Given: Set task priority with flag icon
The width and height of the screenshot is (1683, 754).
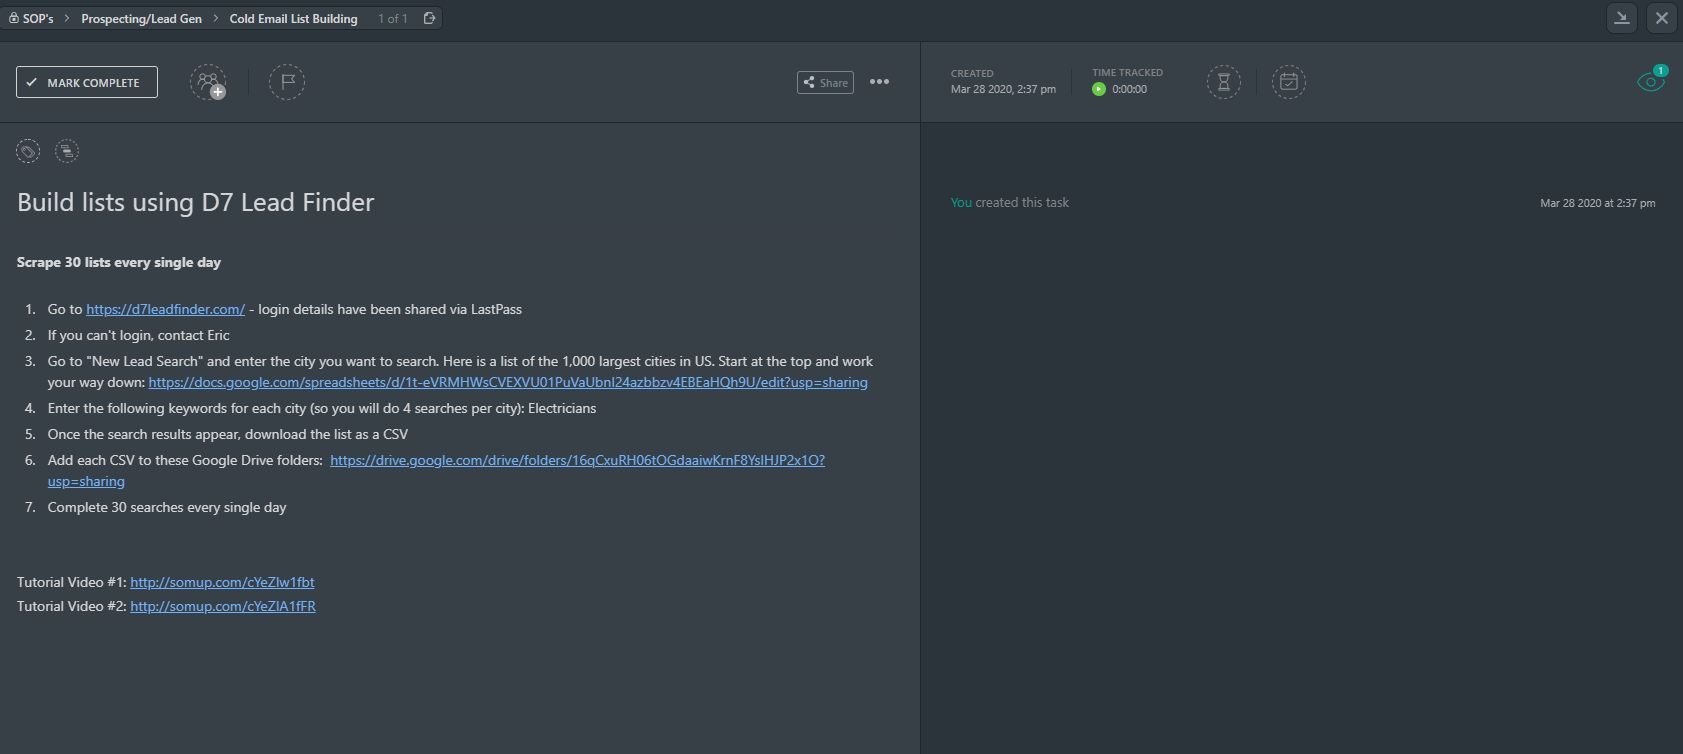Looking at the screenshot, I should (x=287, y=82).
